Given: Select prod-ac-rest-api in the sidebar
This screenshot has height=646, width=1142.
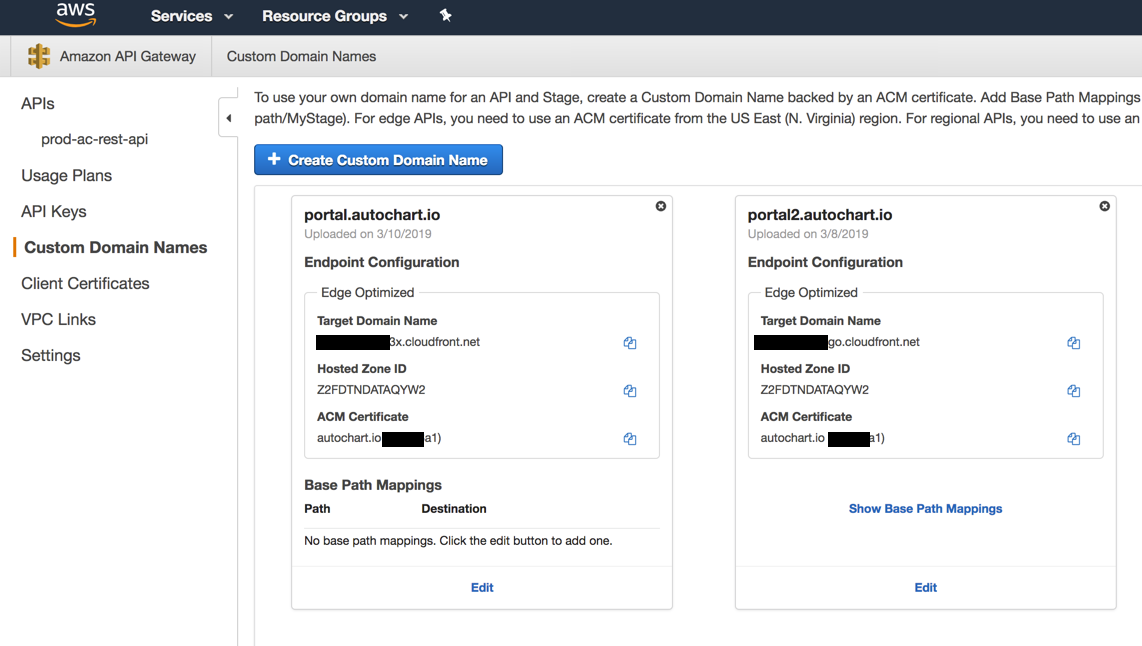Looking at the screenshot, I should [95, 139].
